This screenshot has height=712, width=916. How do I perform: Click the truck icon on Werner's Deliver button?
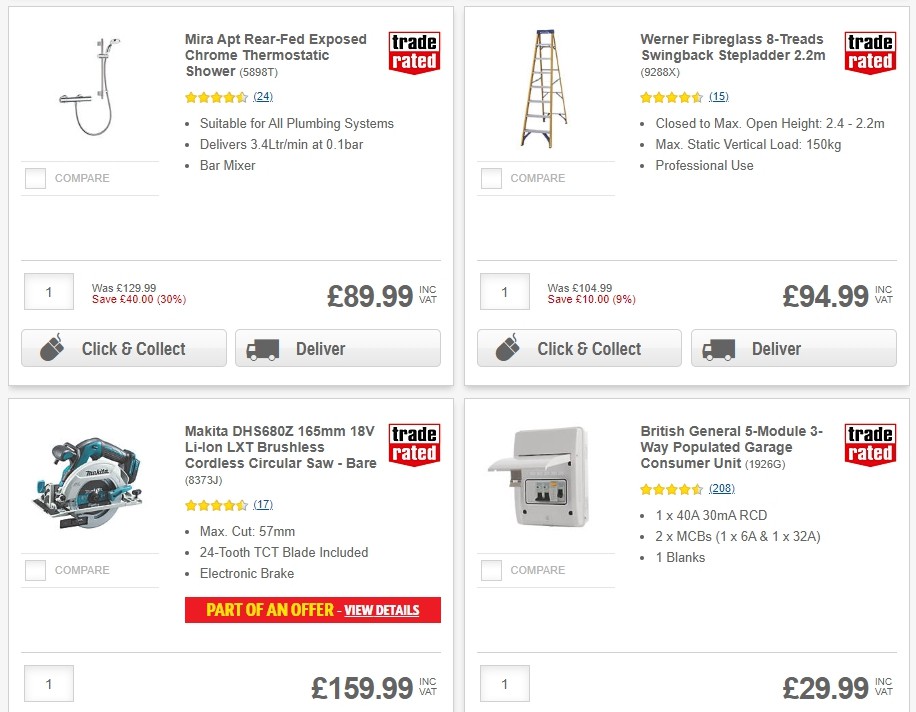(x=717, y=349)
